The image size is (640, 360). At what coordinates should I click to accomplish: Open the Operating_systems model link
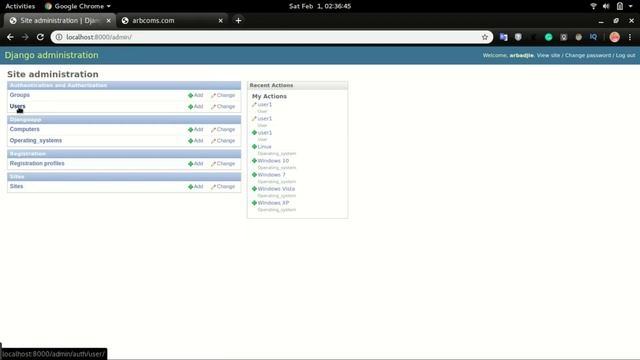[36, 140]
